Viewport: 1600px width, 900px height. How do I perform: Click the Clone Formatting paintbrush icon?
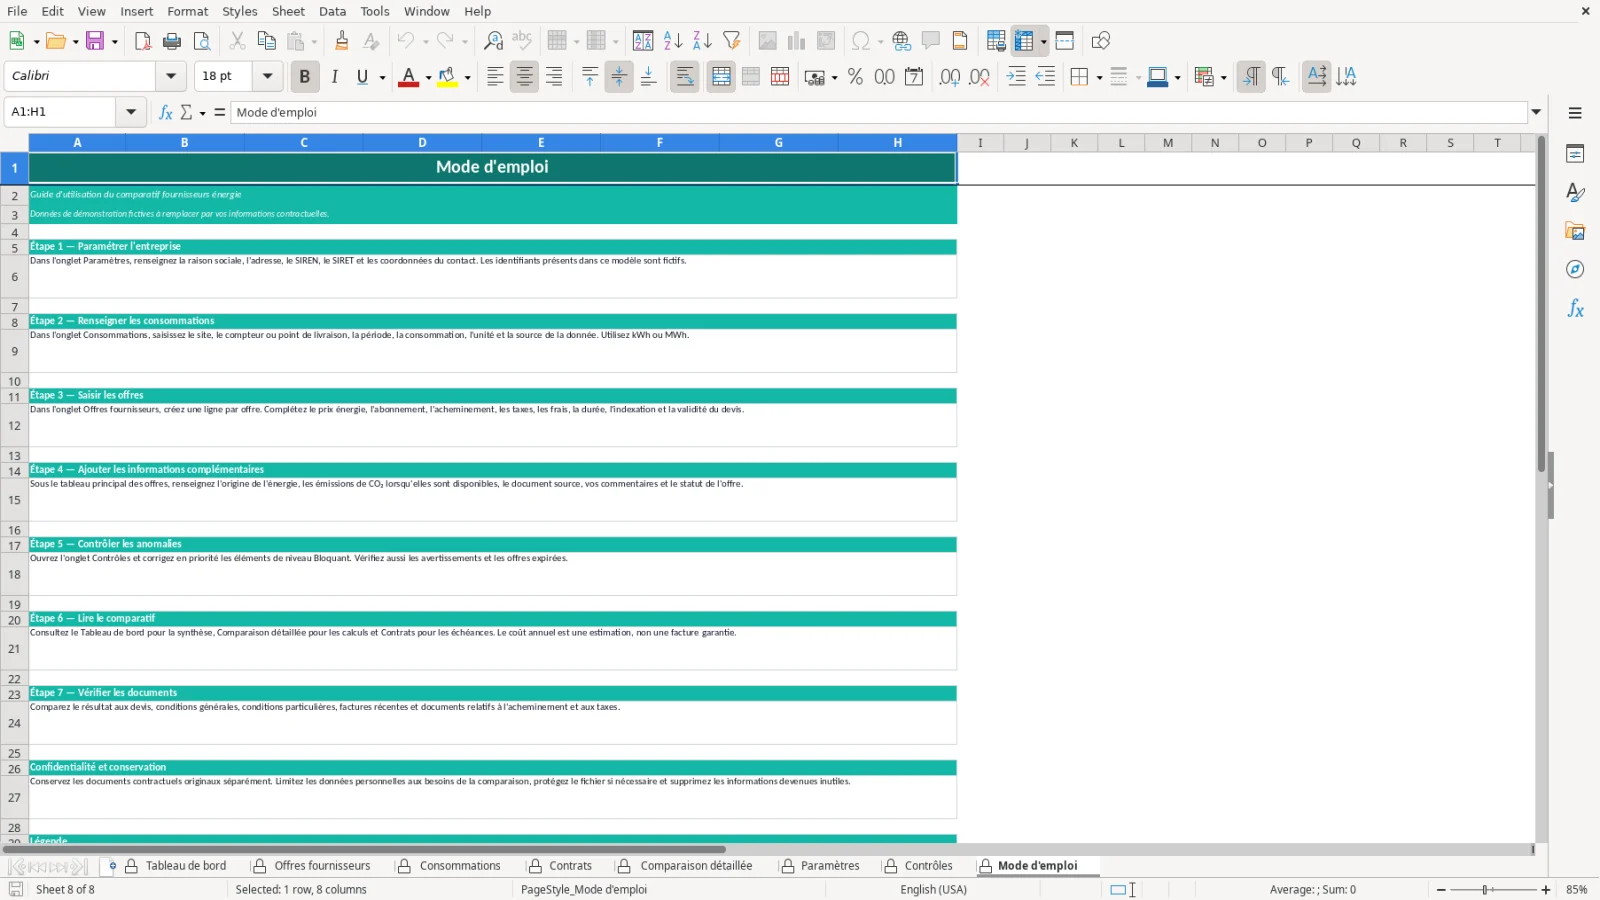click(x=342, y=41)
